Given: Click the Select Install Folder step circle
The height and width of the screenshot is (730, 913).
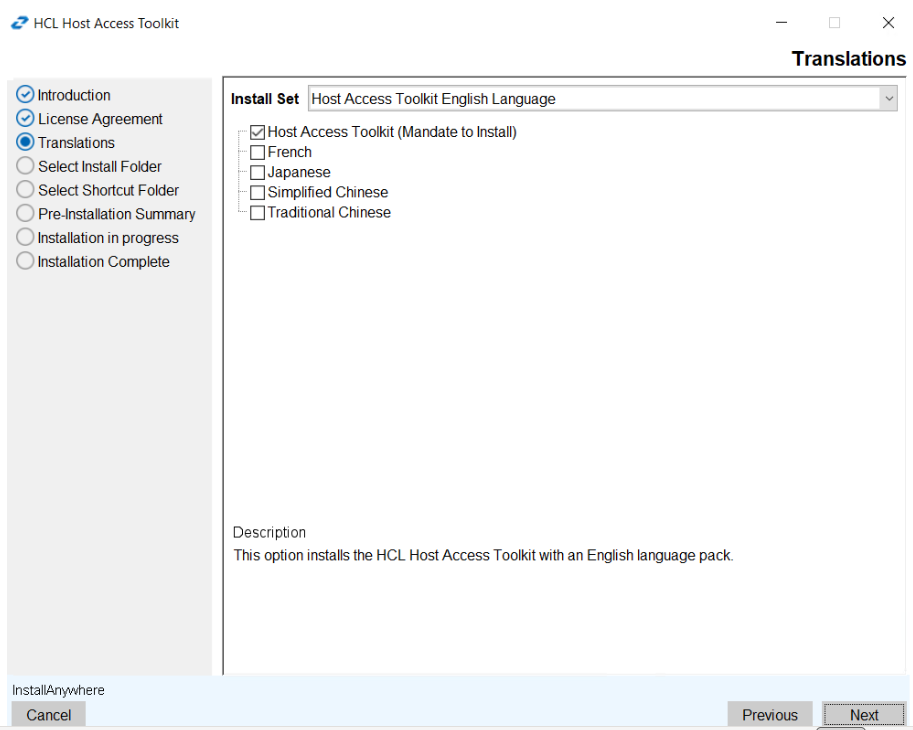Looking at the screenshot, I should 25,166.
